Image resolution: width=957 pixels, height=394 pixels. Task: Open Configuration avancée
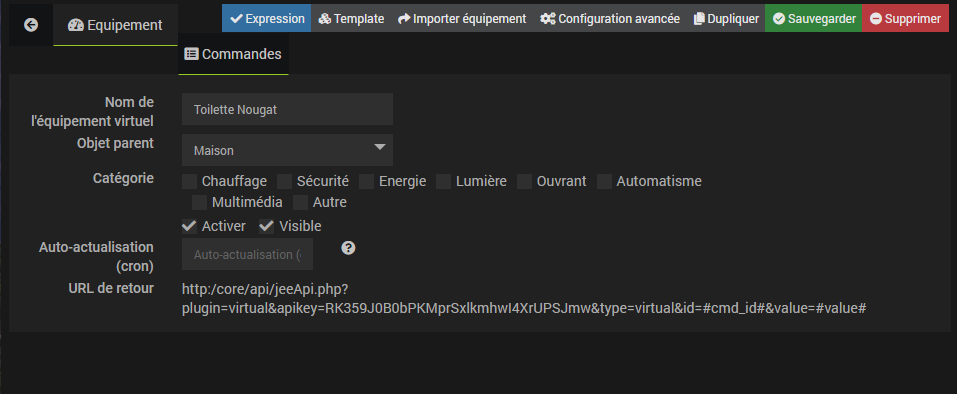point(610,18)
